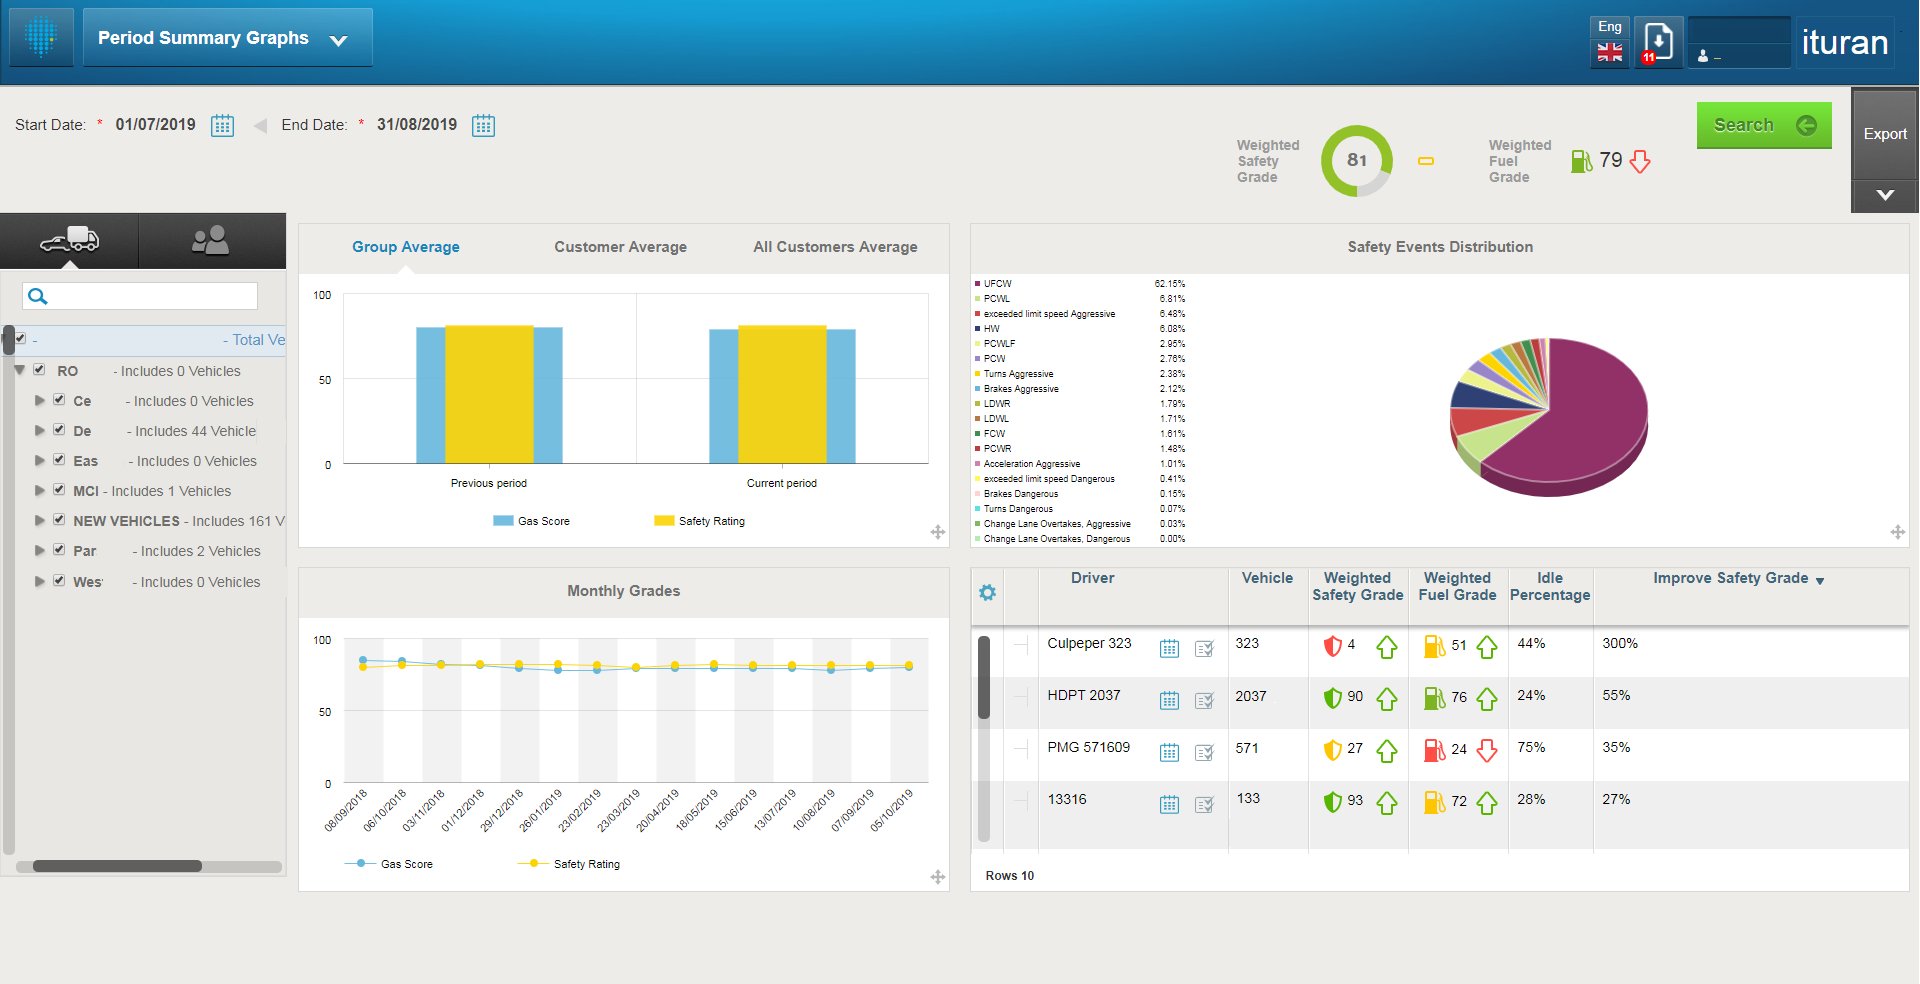Expand the De tree node
This screenshot has width=1920, height=984.
[40, 430]
